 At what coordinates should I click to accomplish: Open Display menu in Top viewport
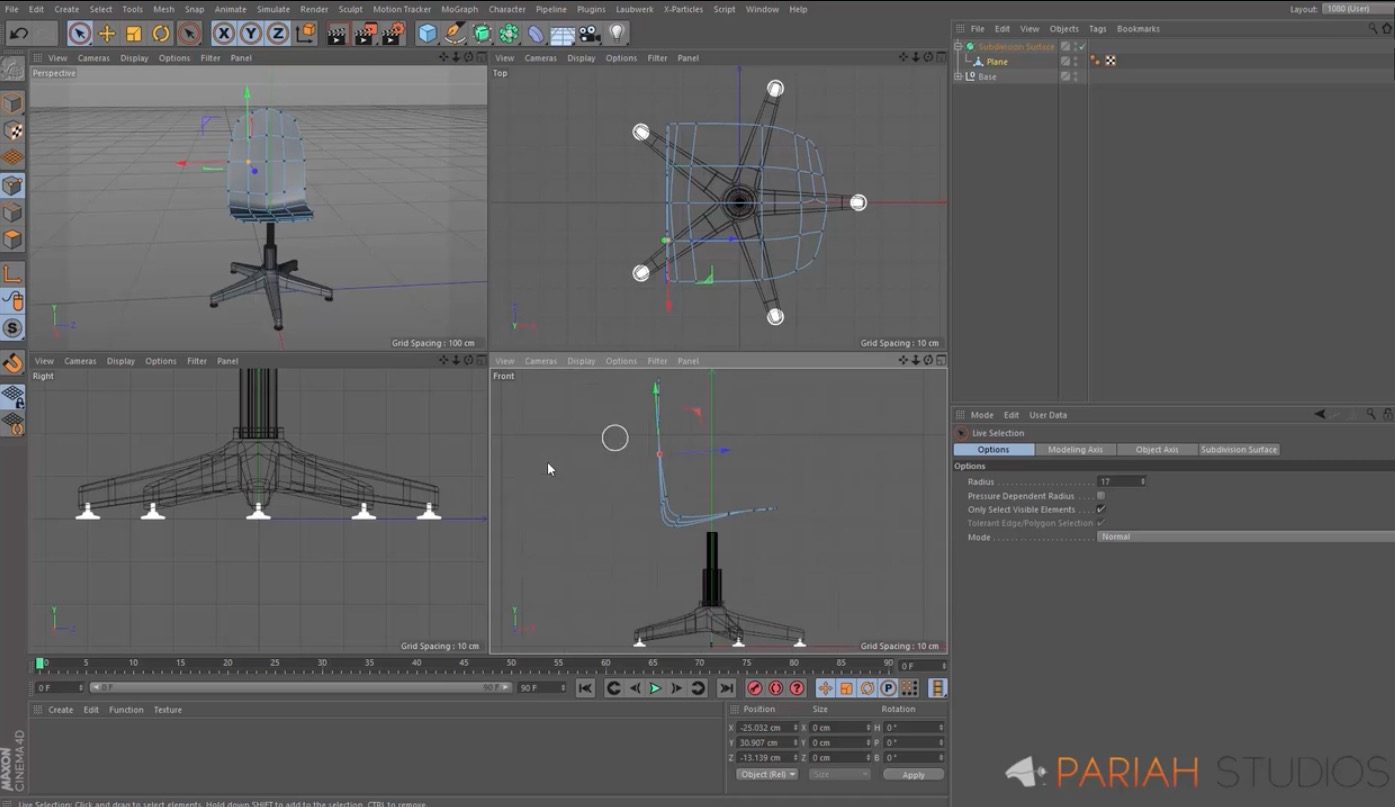(x=581, y=58)
